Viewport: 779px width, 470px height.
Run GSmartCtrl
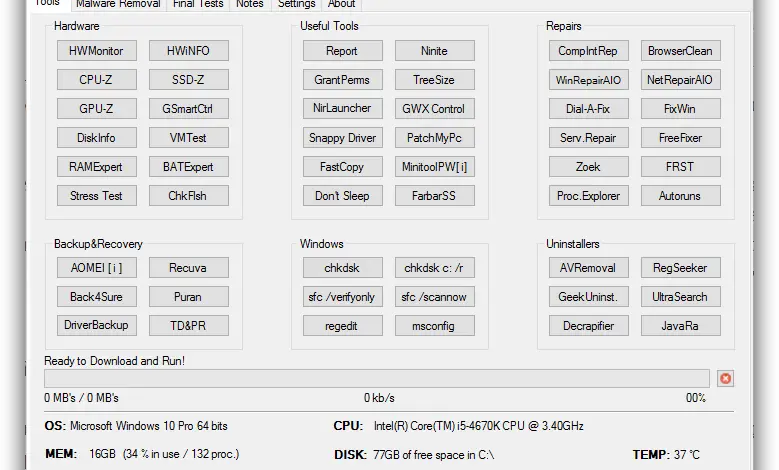point(188,109)
